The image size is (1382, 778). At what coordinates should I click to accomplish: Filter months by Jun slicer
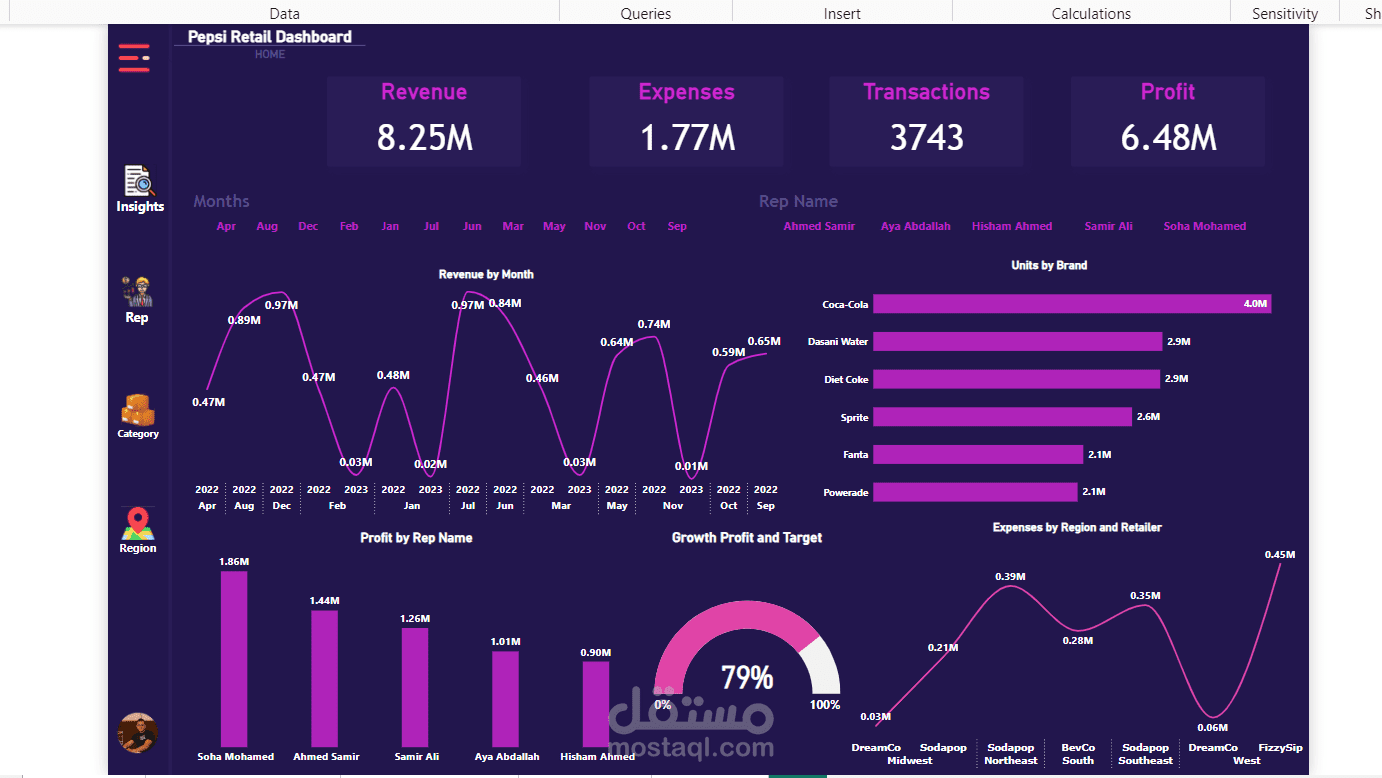coord(472,226)
